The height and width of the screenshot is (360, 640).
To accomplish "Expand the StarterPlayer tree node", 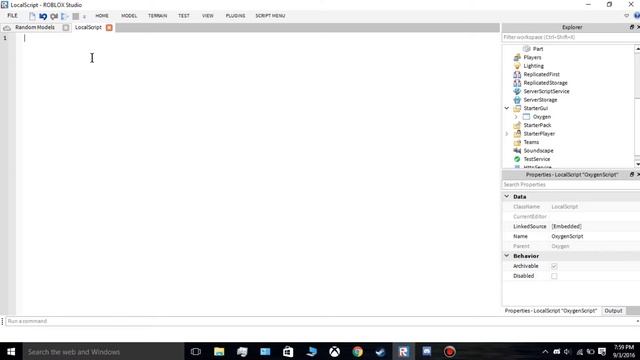I will (507, 134).
